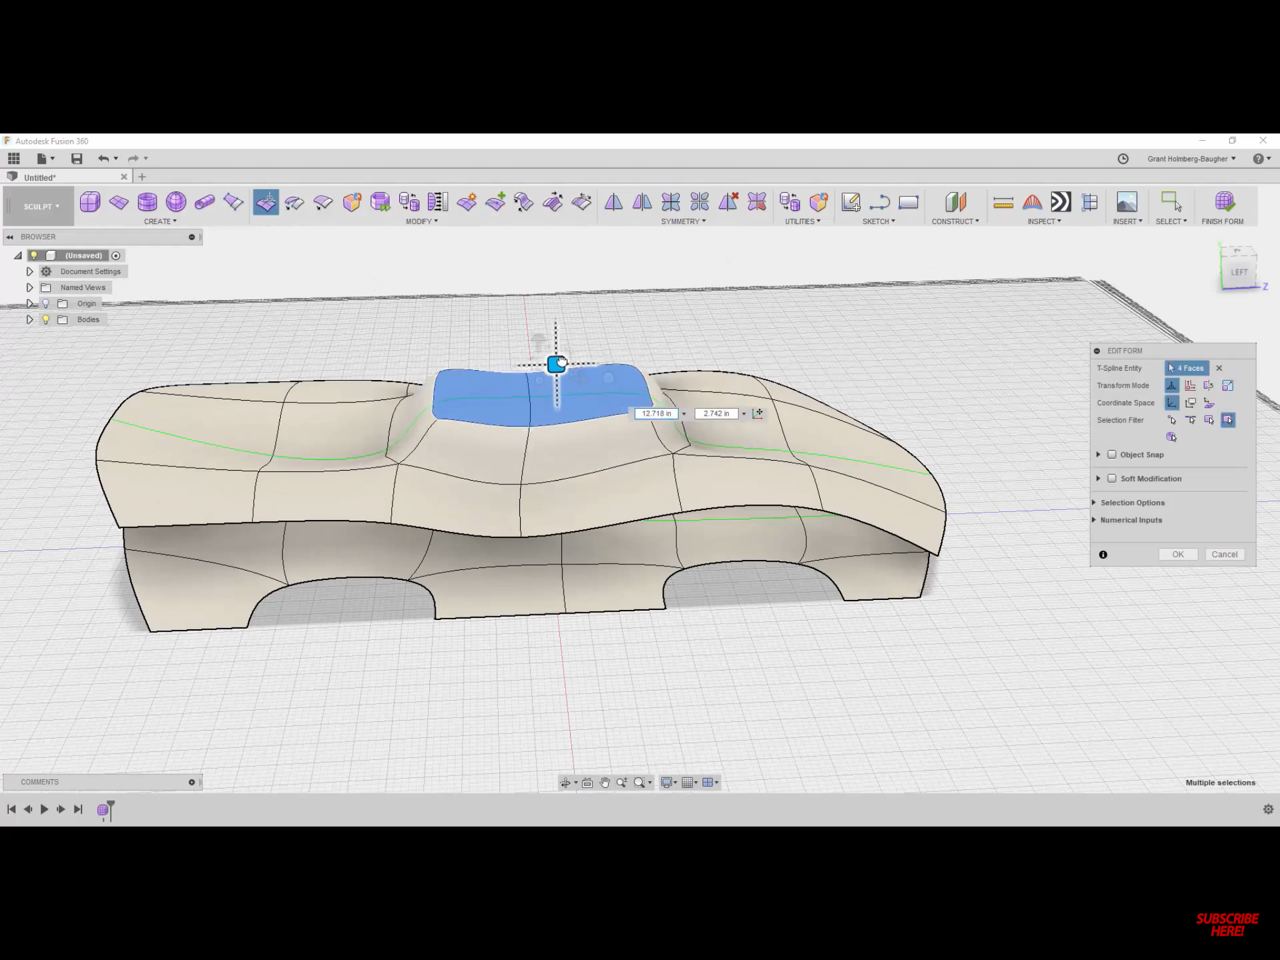Open the SYMMETRY menu label

(683, 221)
